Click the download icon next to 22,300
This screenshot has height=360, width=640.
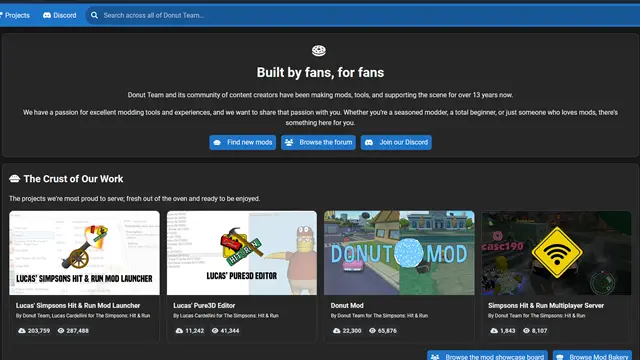(336, 331)
